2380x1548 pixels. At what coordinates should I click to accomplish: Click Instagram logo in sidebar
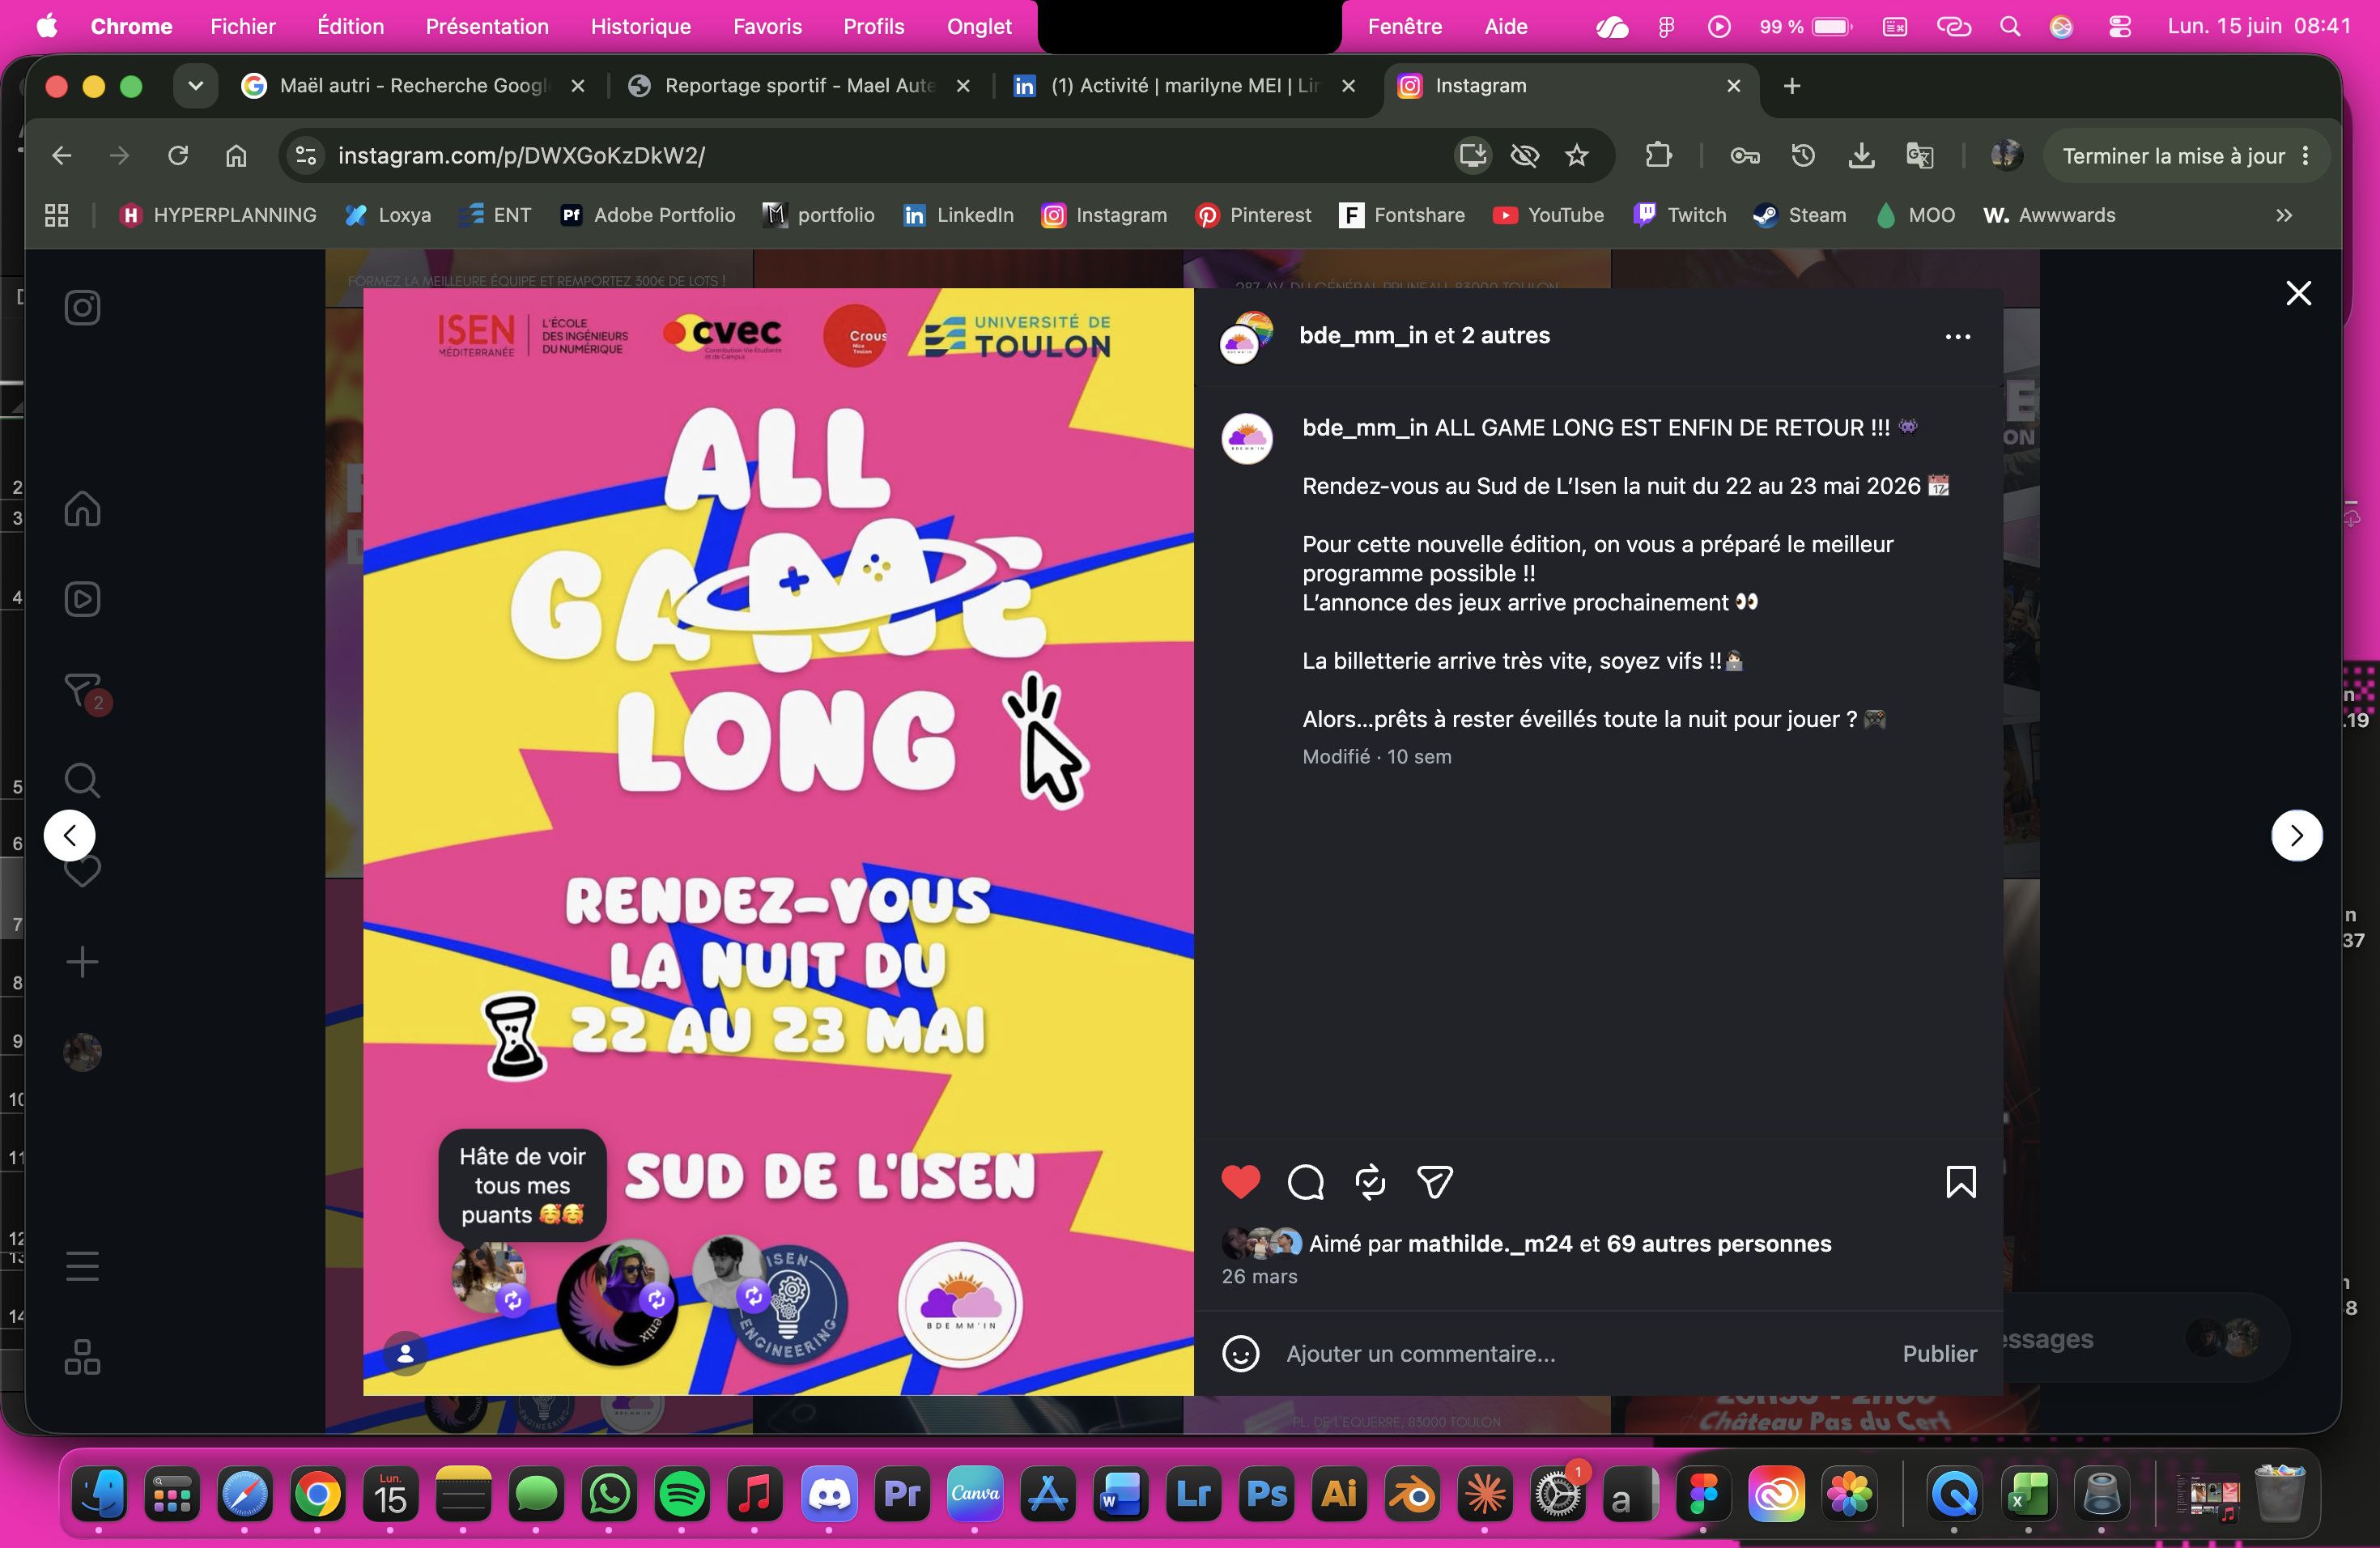(x=82, y=307)
